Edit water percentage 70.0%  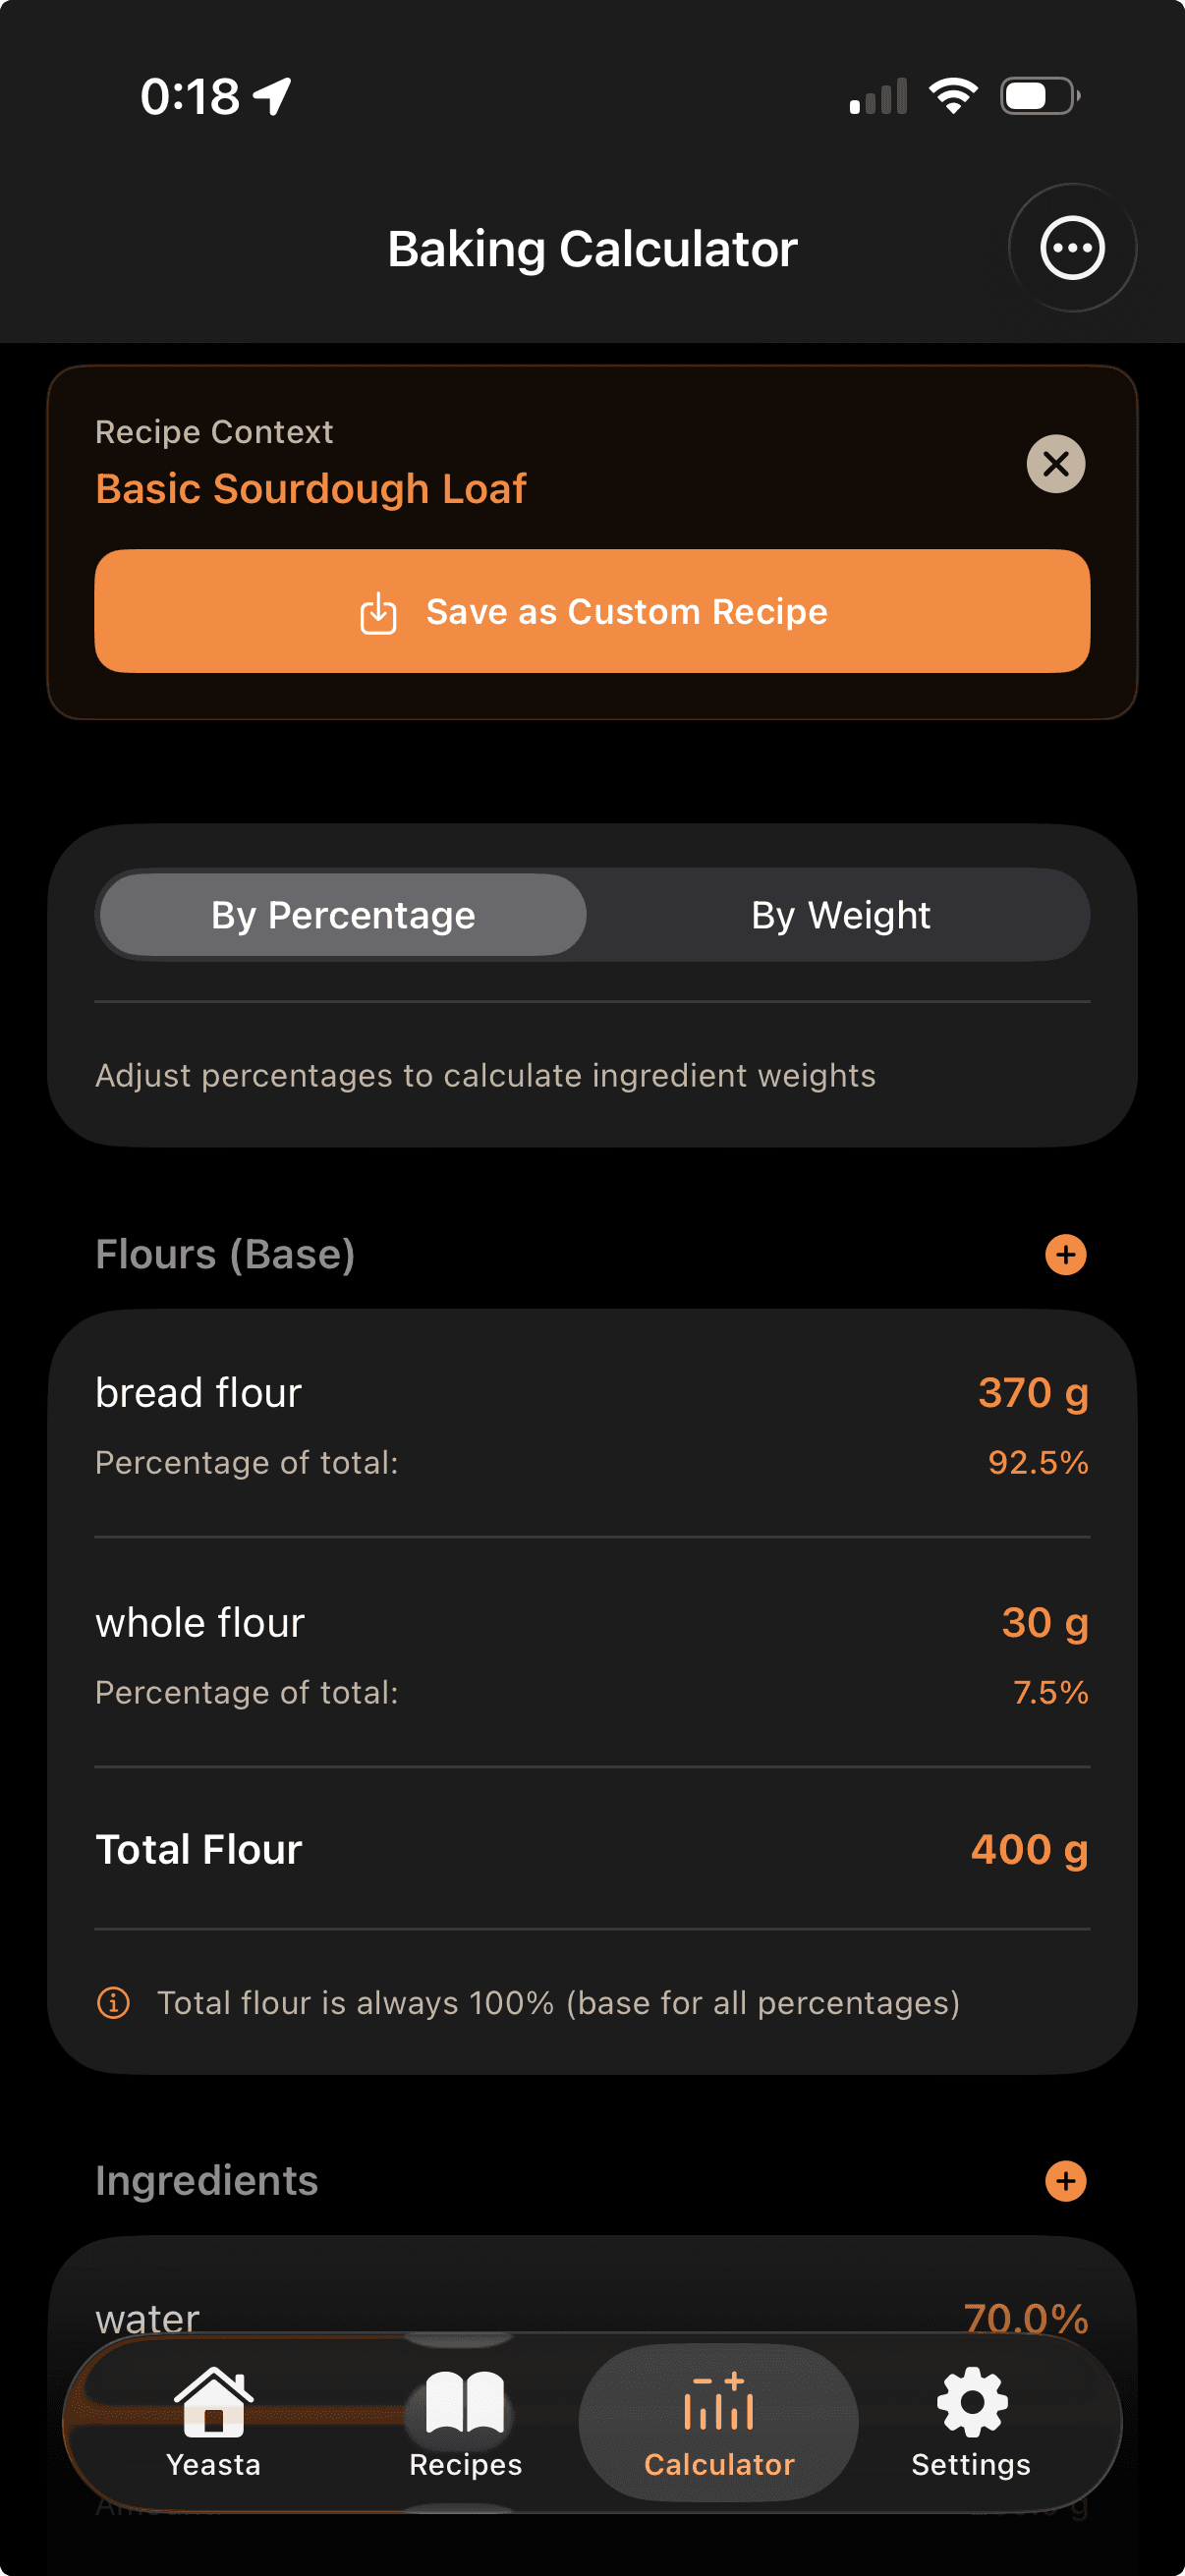(1025, 2316)
